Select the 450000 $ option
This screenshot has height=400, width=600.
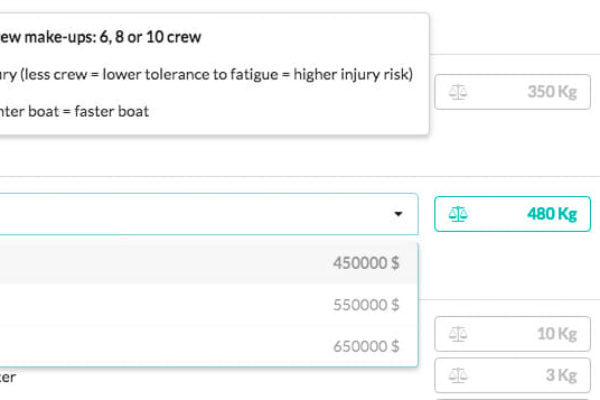[209, 263]
